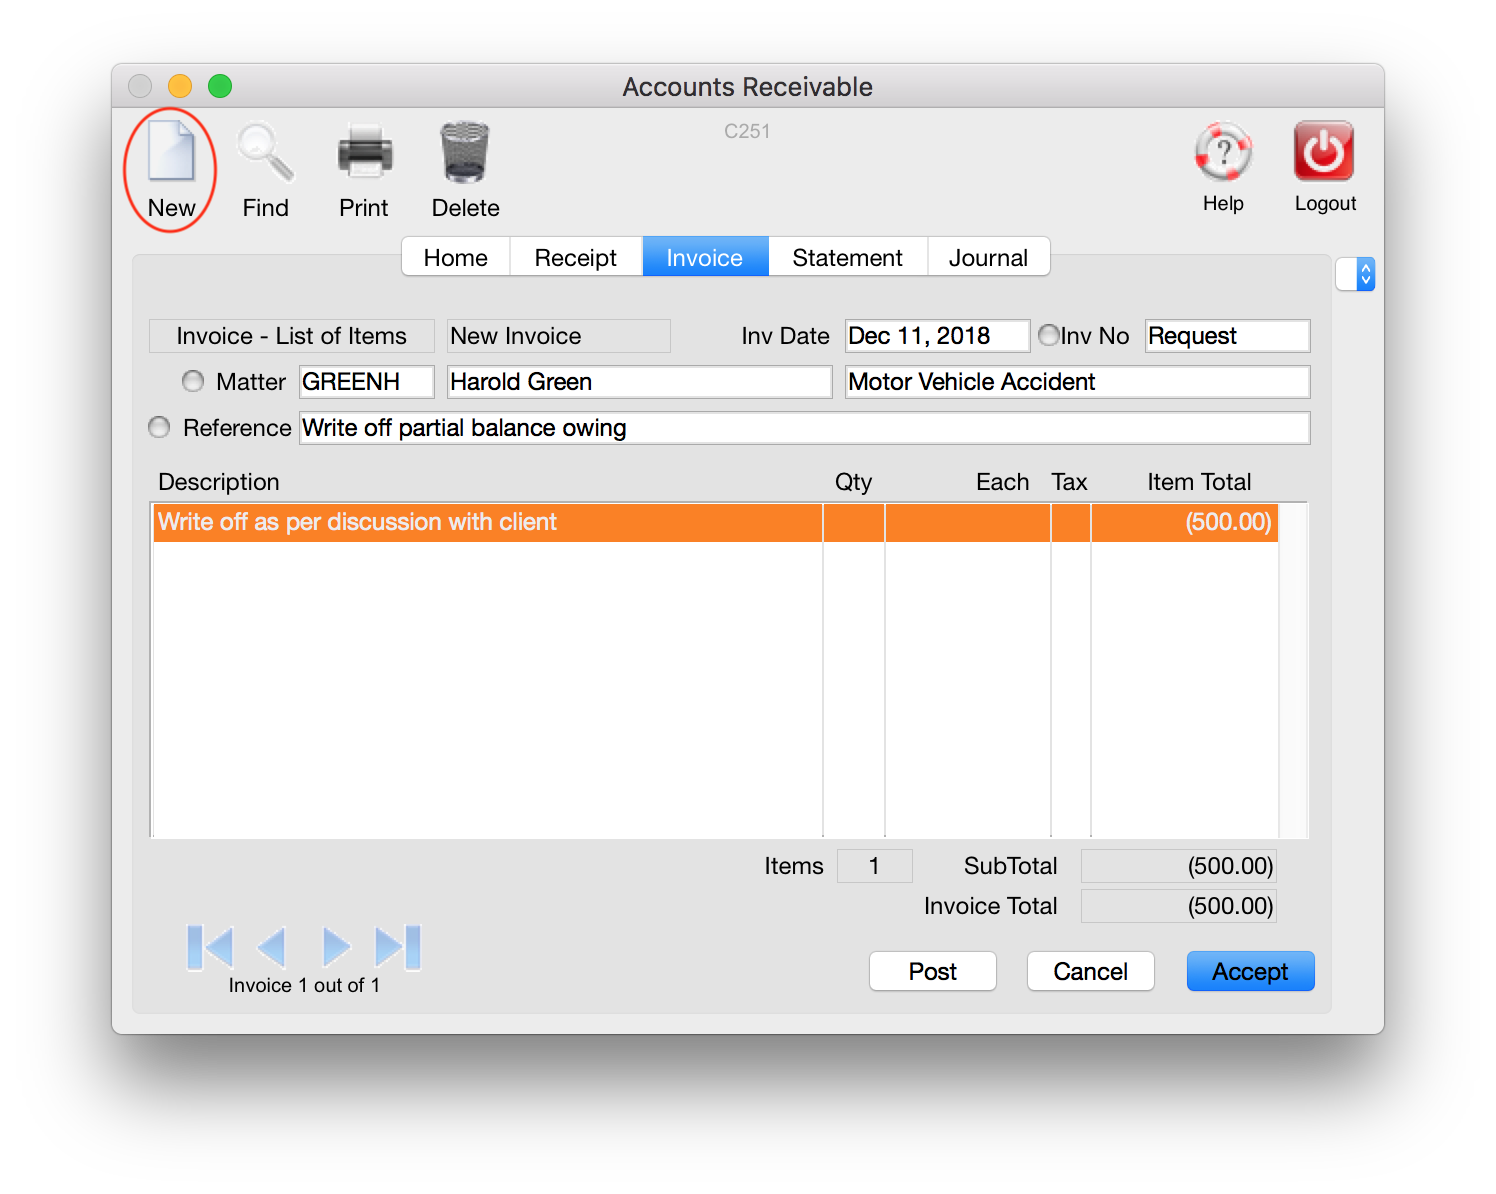
Task: Click the New document icon
Action: pos(171,153)
